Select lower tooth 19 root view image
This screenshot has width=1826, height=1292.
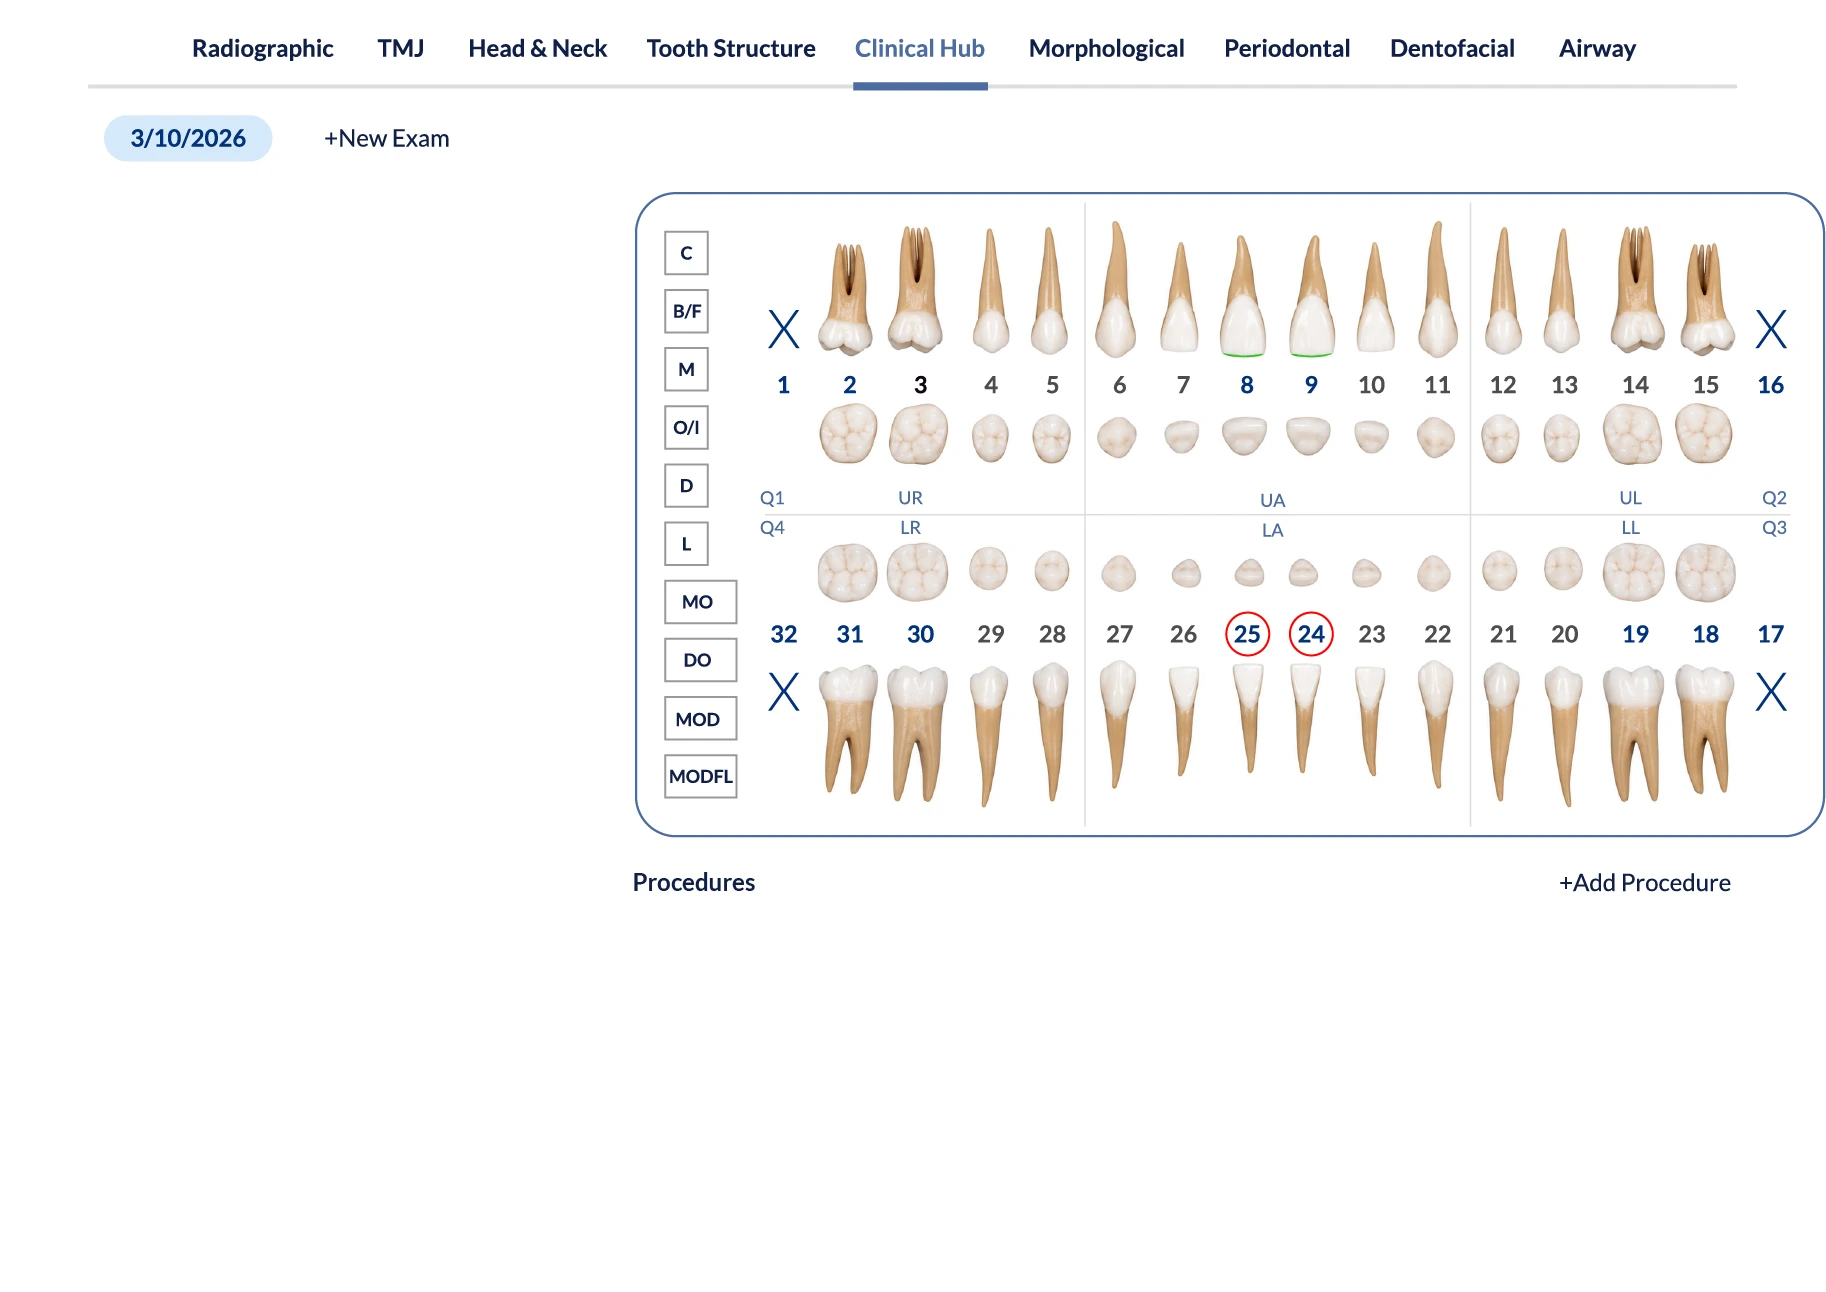[1634, 734]
